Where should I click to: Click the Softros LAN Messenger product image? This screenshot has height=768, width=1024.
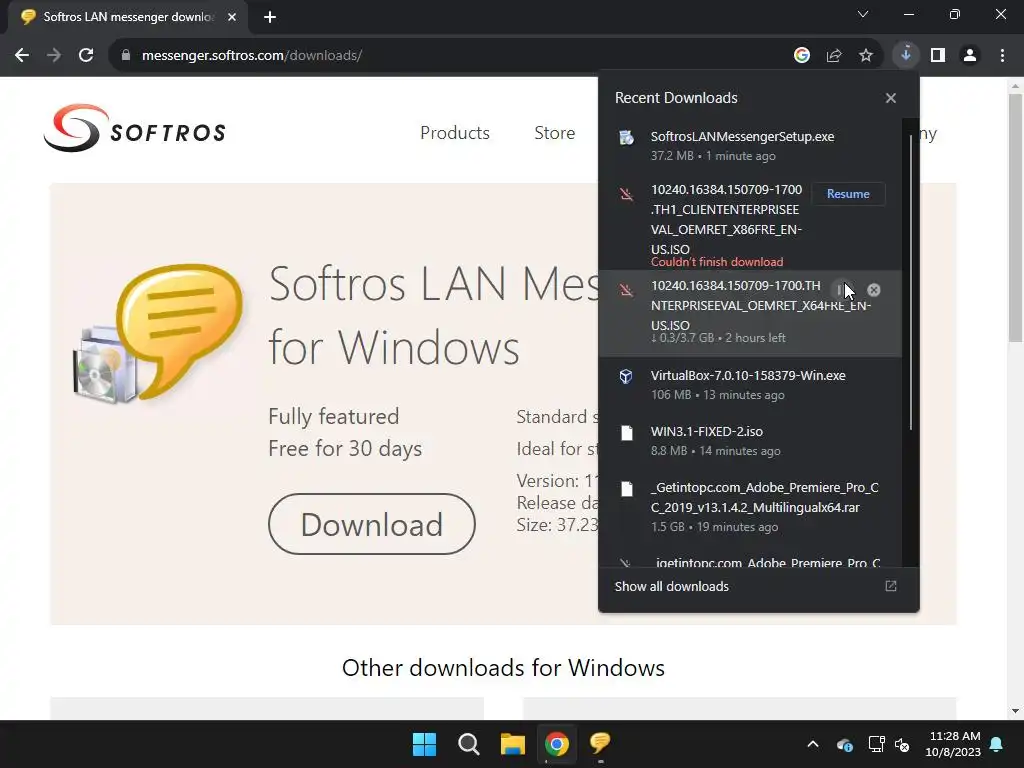pyautogui.click(x=158, y=333)
